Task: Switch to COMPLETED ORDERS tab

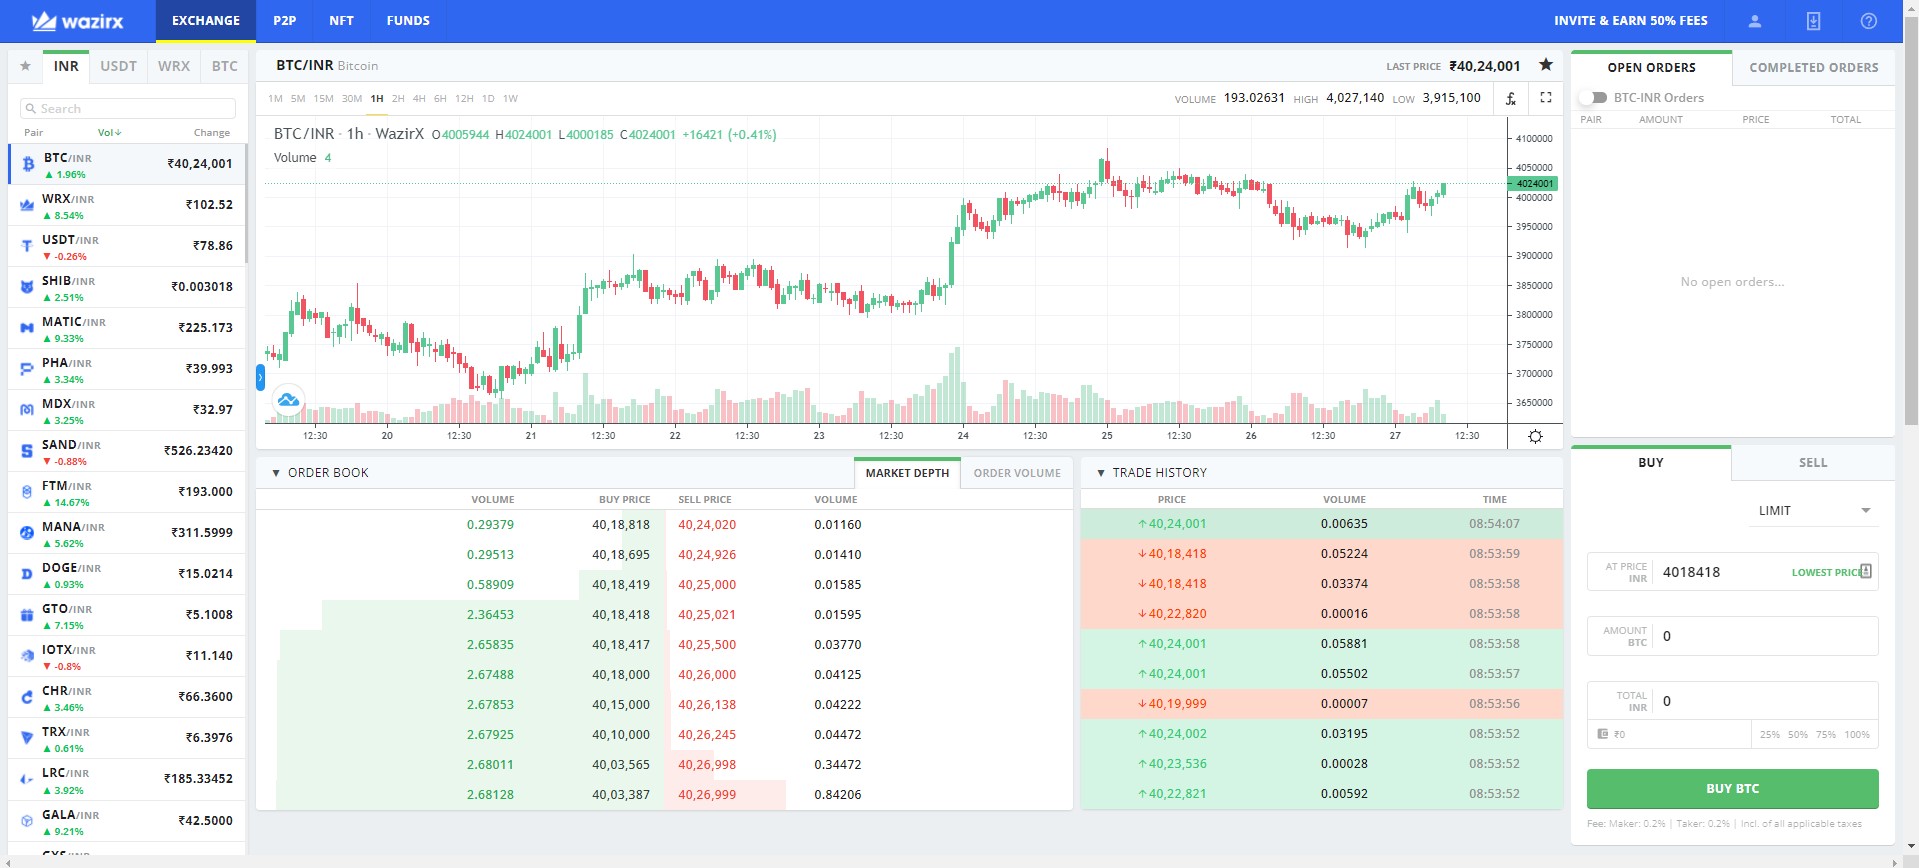Action: point(1814,68)
